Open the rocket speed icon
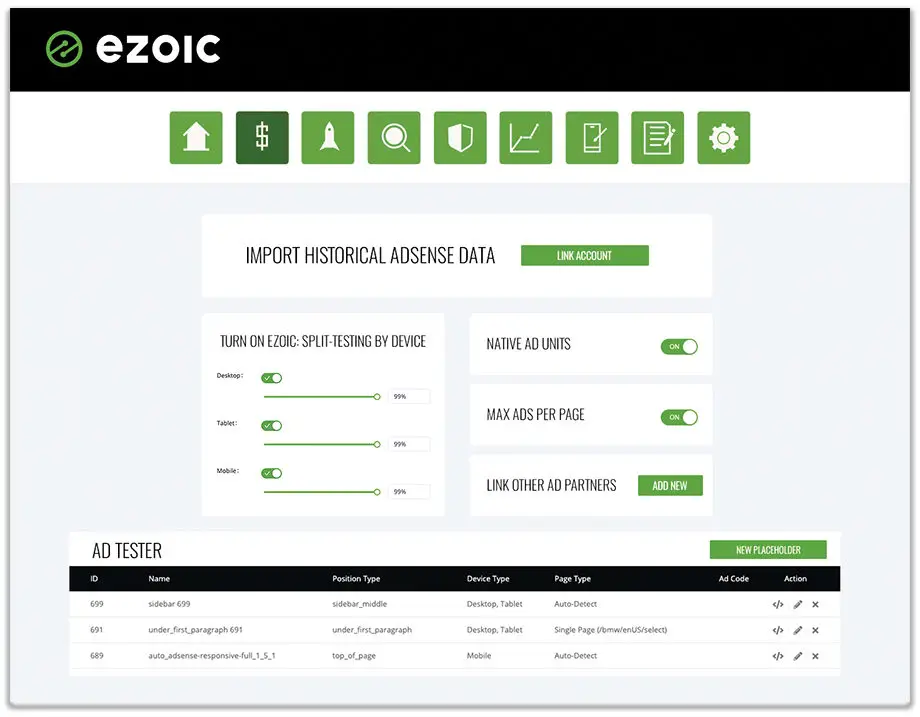Screen dimensions: 920x717 click(328, 138)
